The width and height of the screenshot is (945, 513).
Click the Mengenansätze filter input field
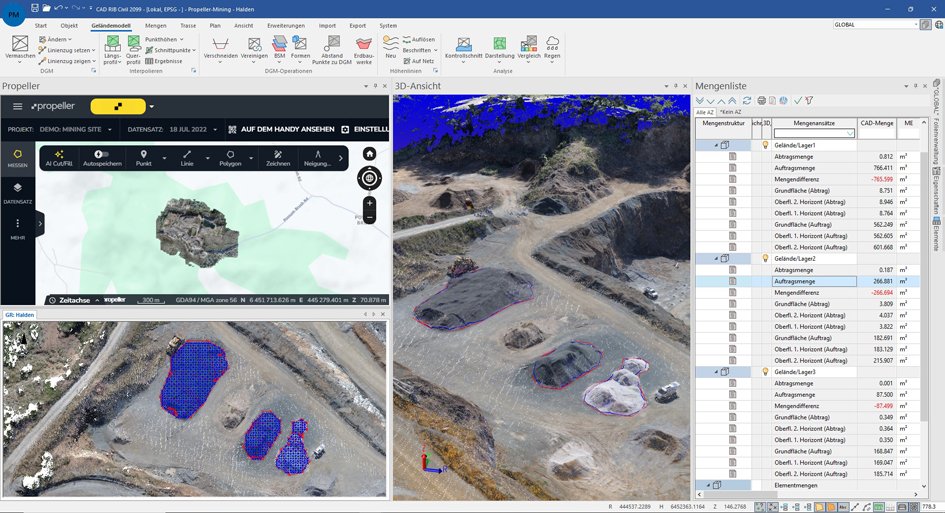tap(814, 133)
